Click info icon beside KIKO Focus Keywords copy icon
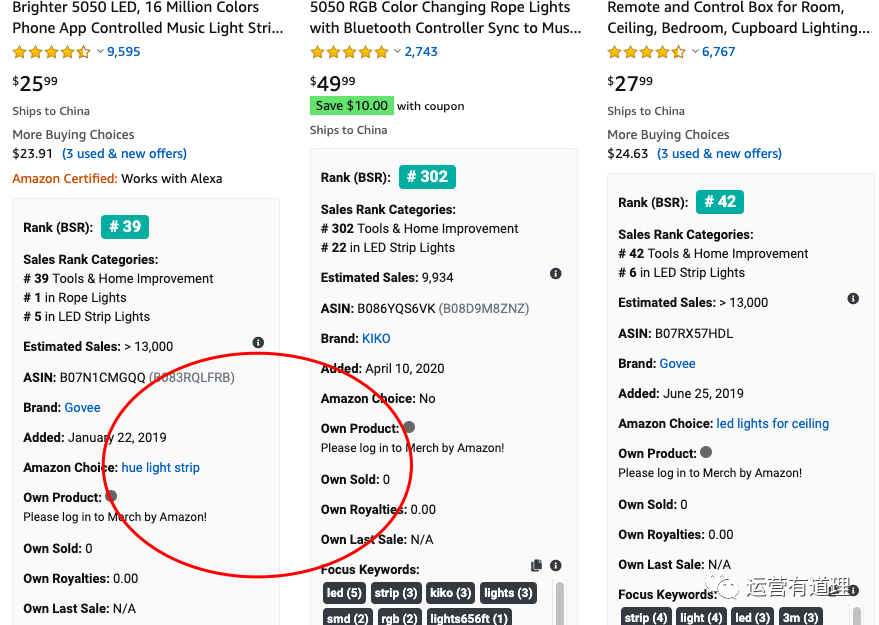This screenshot has width=879, height=625. click(556, 566)
